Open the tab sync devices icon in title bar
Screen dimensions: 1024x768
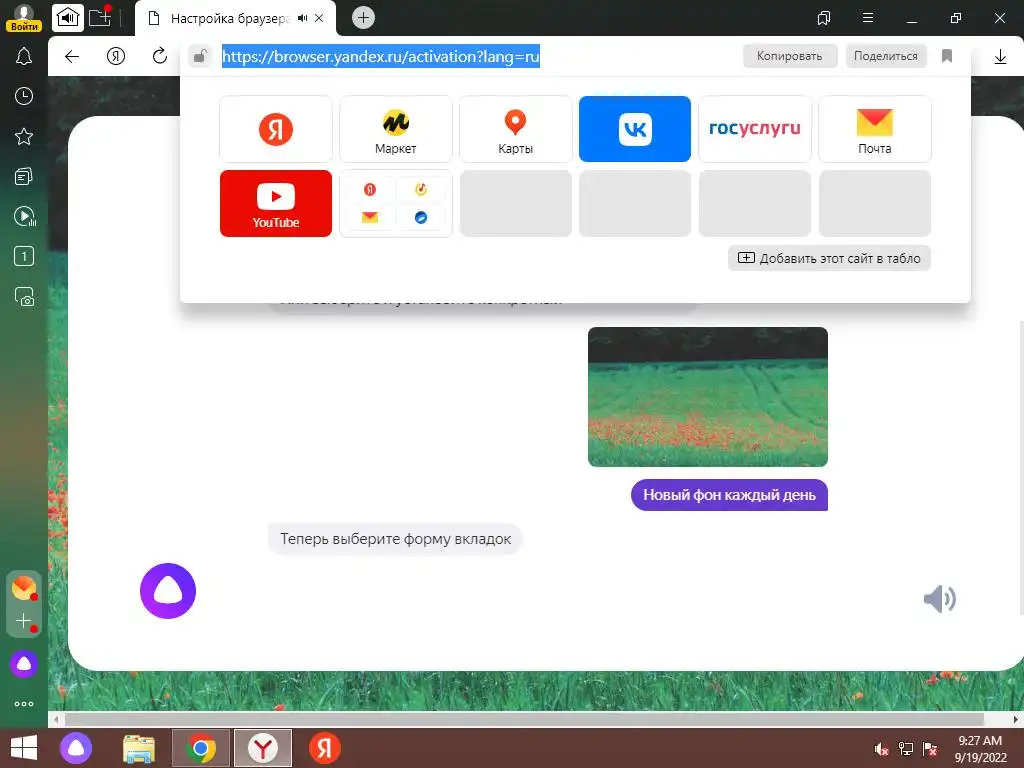(x=824, y=18)
